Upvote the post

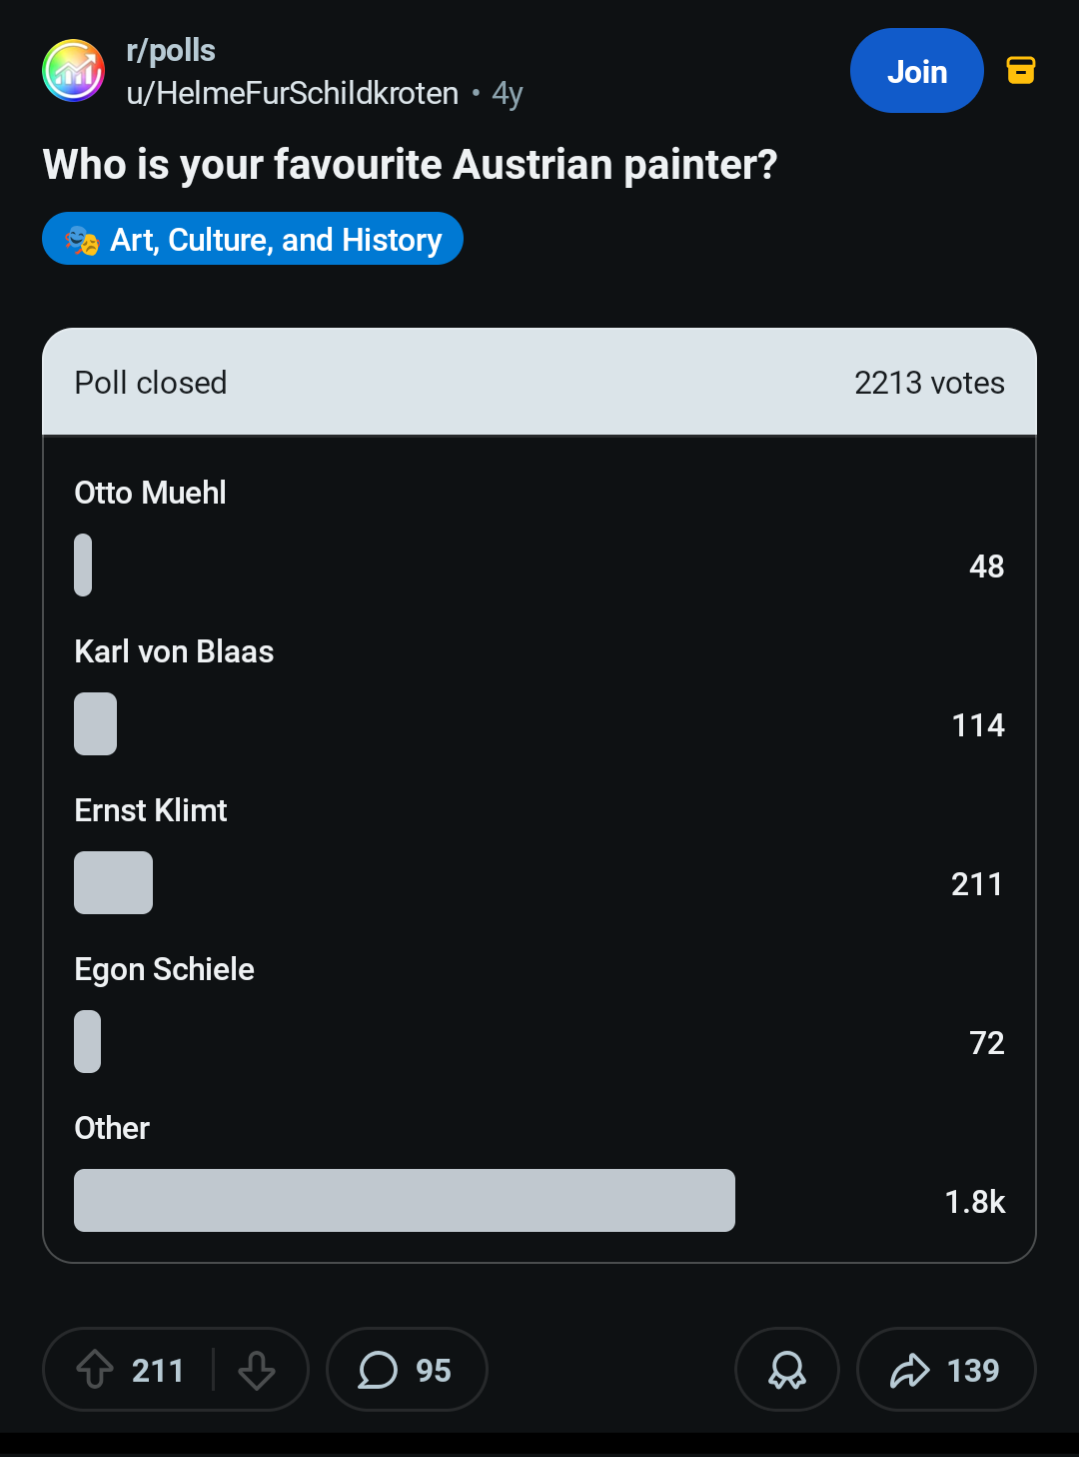point(95,1369)
